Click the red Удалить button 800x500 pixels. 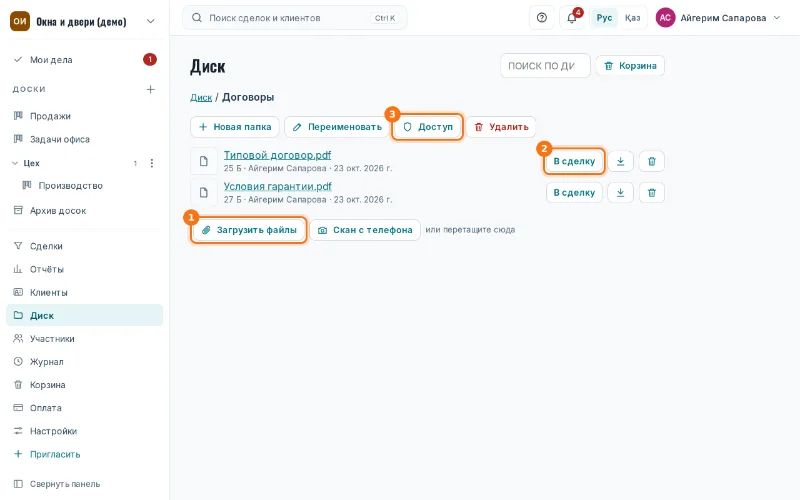click(501, 127)
